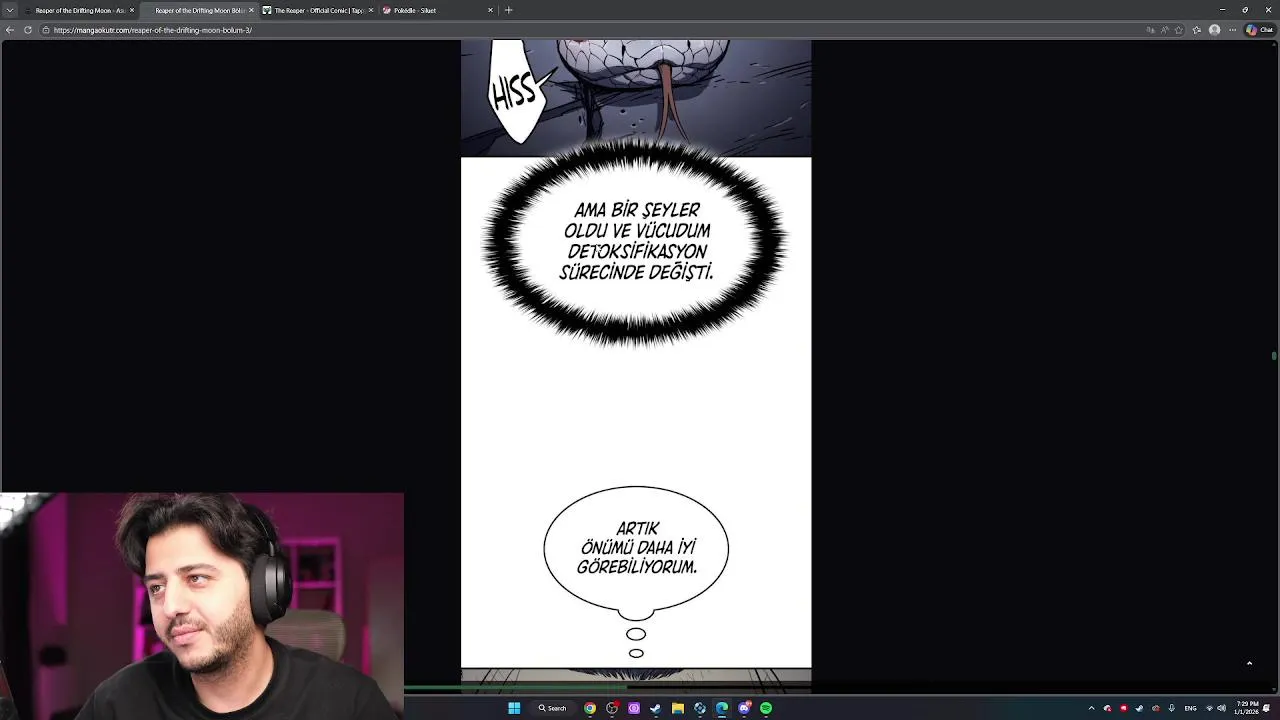1280x720 pixels.
Task: Open Spotify from the taskbar
Action: pyautogui.click(x=766, y=708)
